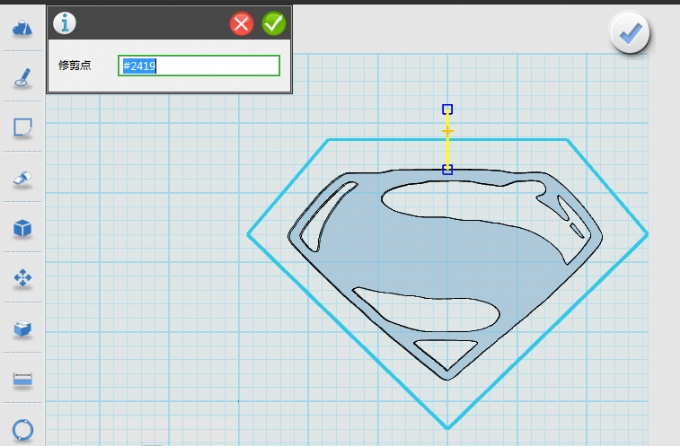Open the info help icon in dialog
Image resolution: width=680 pixels, height=446 pixels.
(65, 23)
